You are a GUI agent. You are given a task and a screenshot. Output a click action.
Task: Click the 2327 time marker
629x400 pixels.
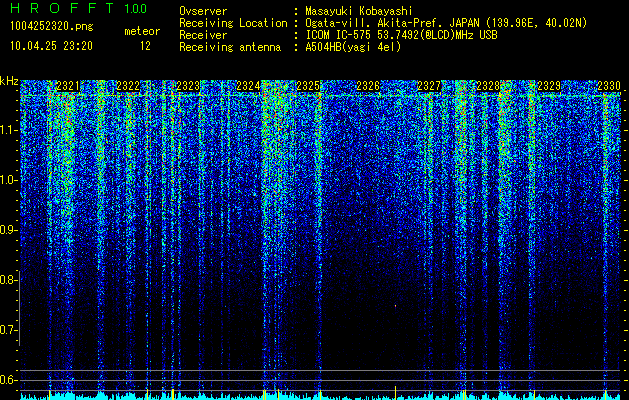pyautogui.click(x=429, y=86)
